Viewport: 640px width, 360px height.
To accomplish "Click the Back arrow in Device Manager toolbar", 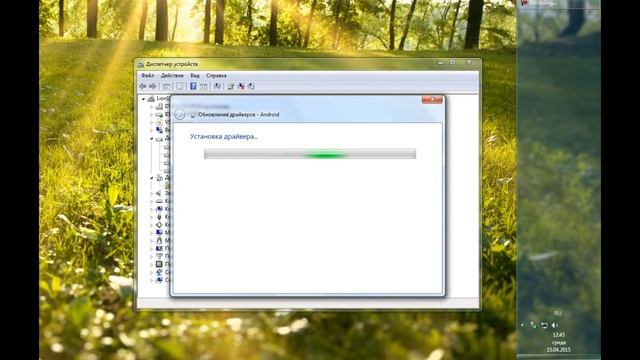I will click(142, 86).
